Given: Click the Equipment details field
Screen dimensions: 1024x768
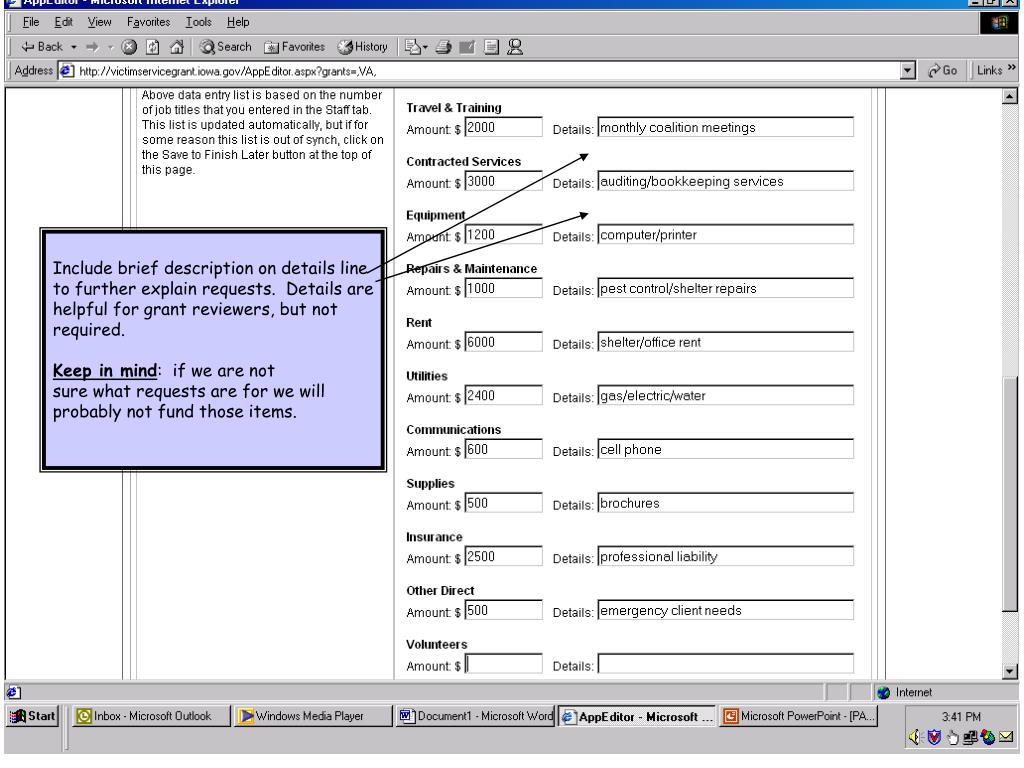Looking at the screenshot, I should 726,234.
